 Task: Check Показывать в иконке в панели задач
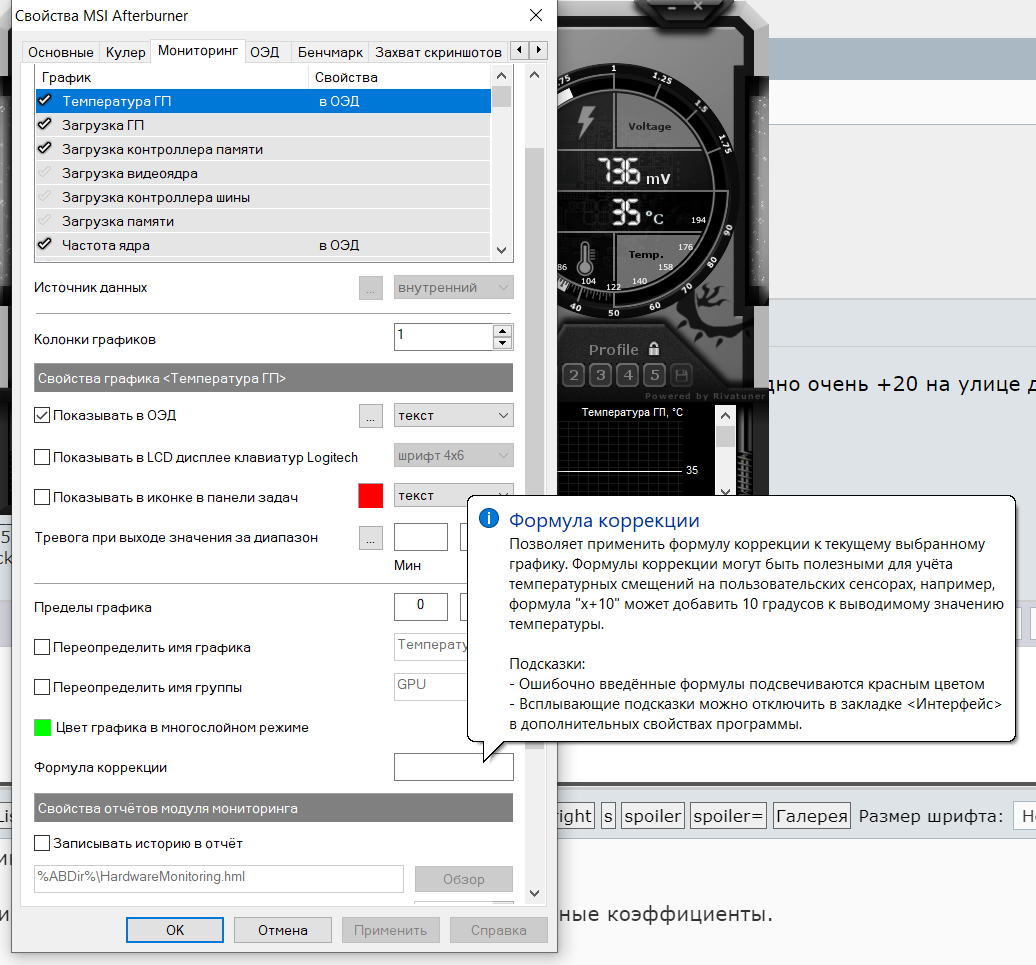coord(42,497)
